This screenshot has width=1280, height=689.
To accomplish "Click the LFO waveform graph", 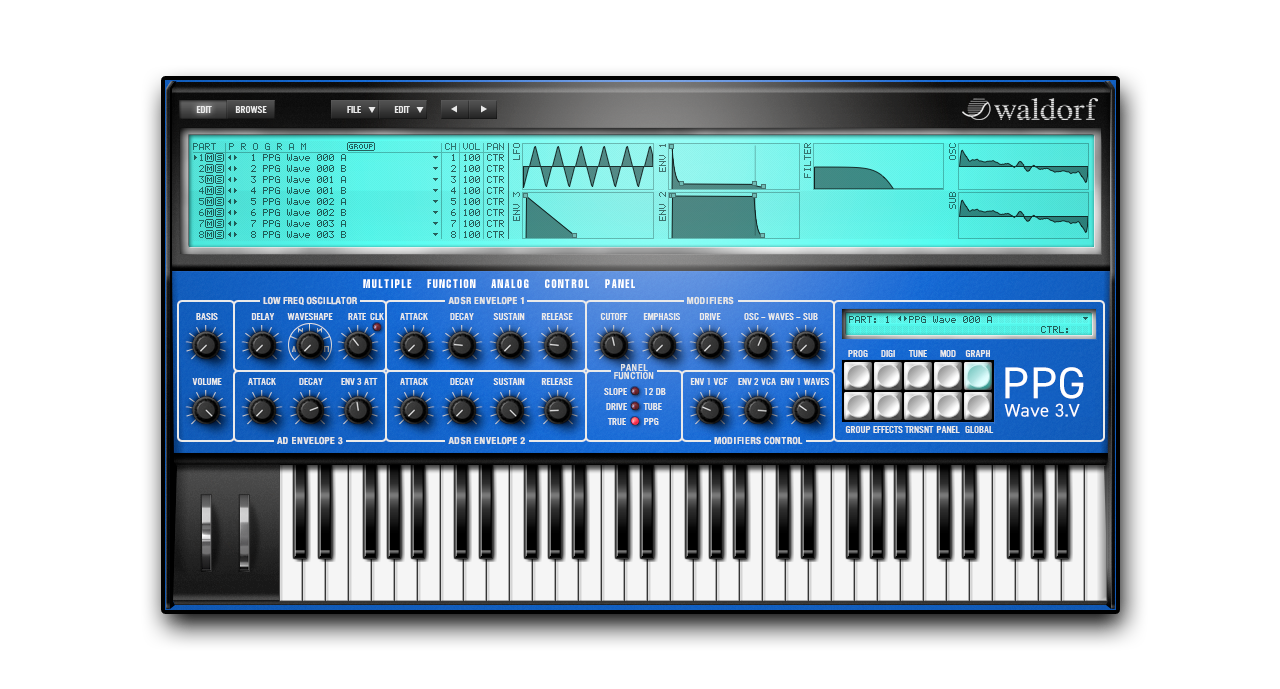I will 588,166.
